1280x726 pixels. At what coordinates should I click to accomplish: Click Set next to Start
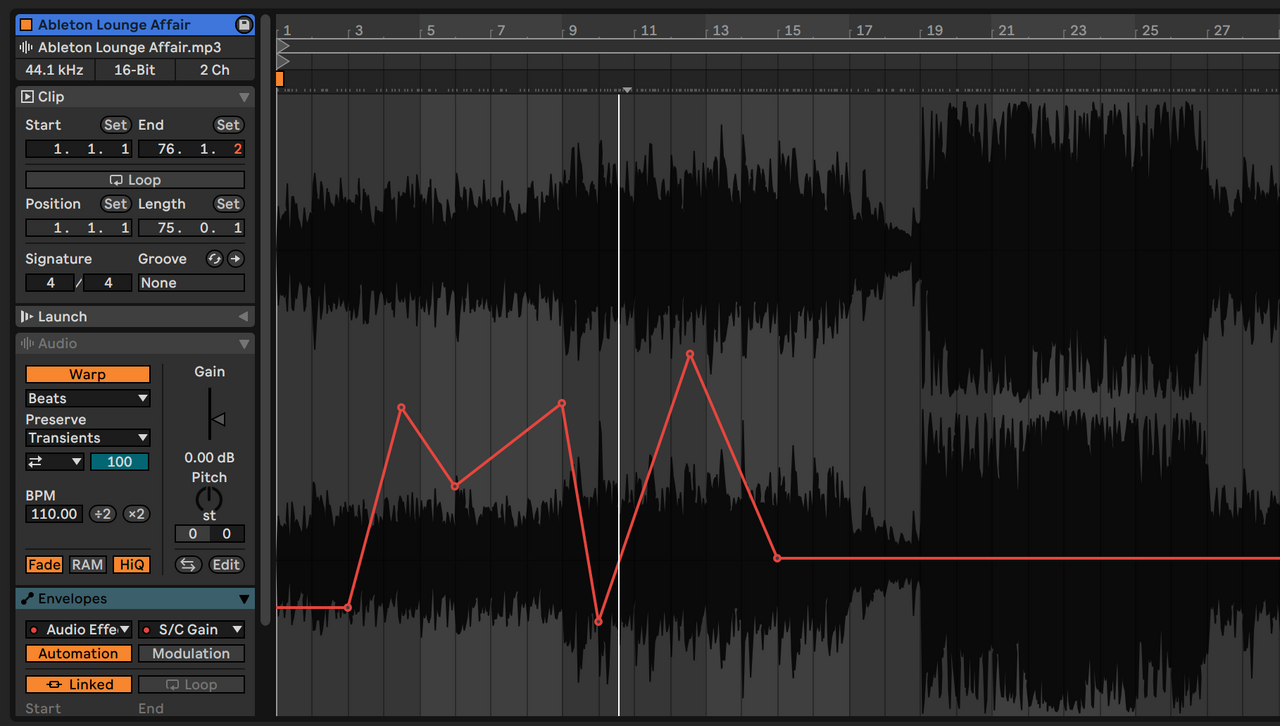(116, 125)
